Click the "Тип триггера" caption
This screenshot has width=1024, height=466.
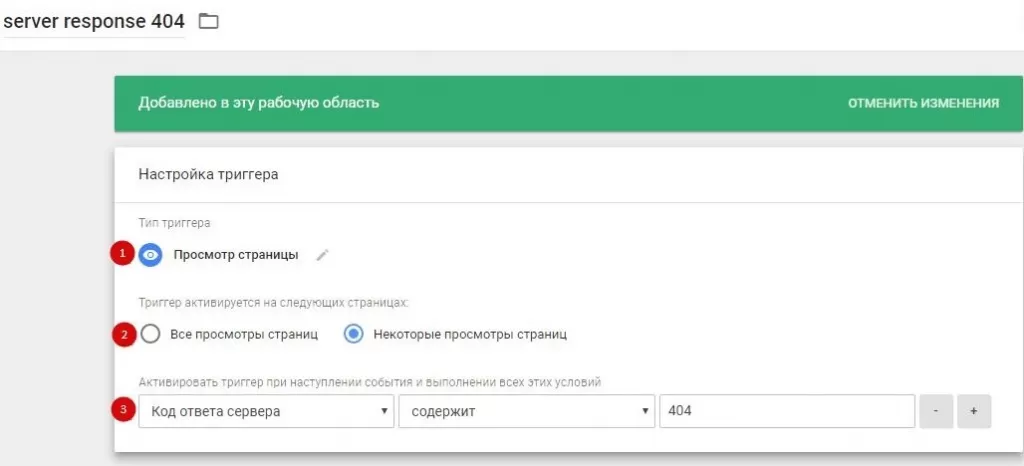click(x=174, y=222)
